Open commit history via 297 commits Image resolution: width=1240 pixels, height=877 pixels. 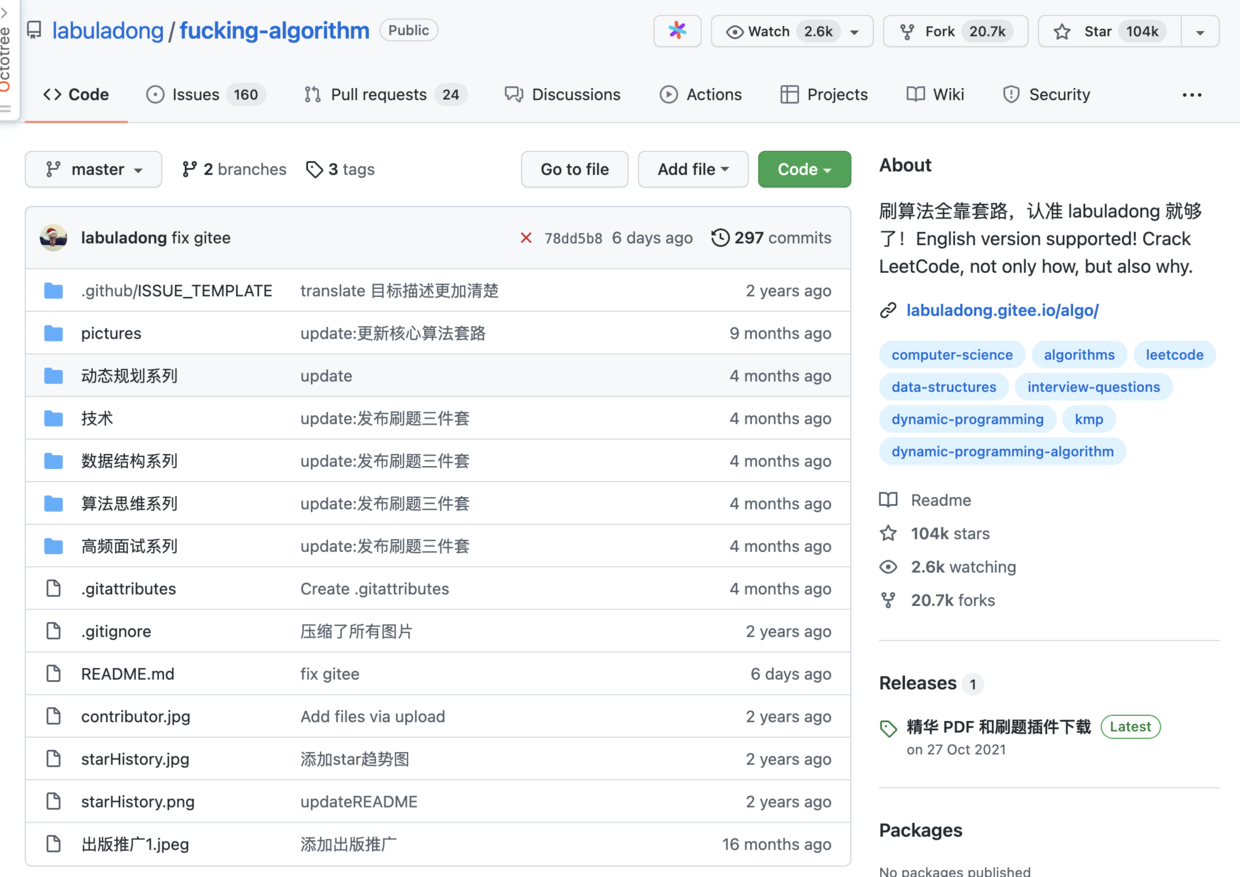(x=771, y=238)
